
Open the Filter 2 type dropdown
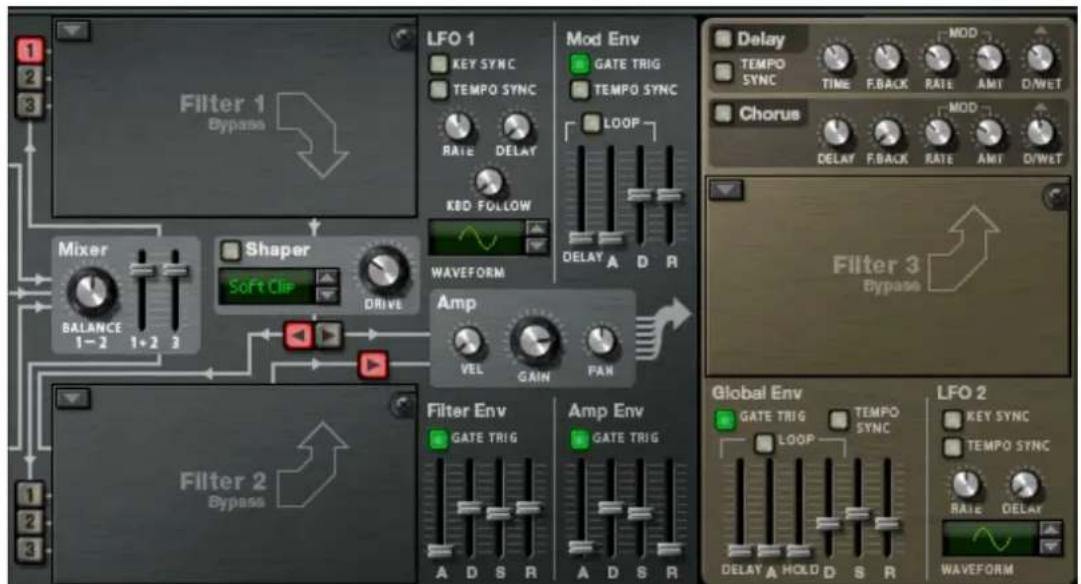point(72,398)
